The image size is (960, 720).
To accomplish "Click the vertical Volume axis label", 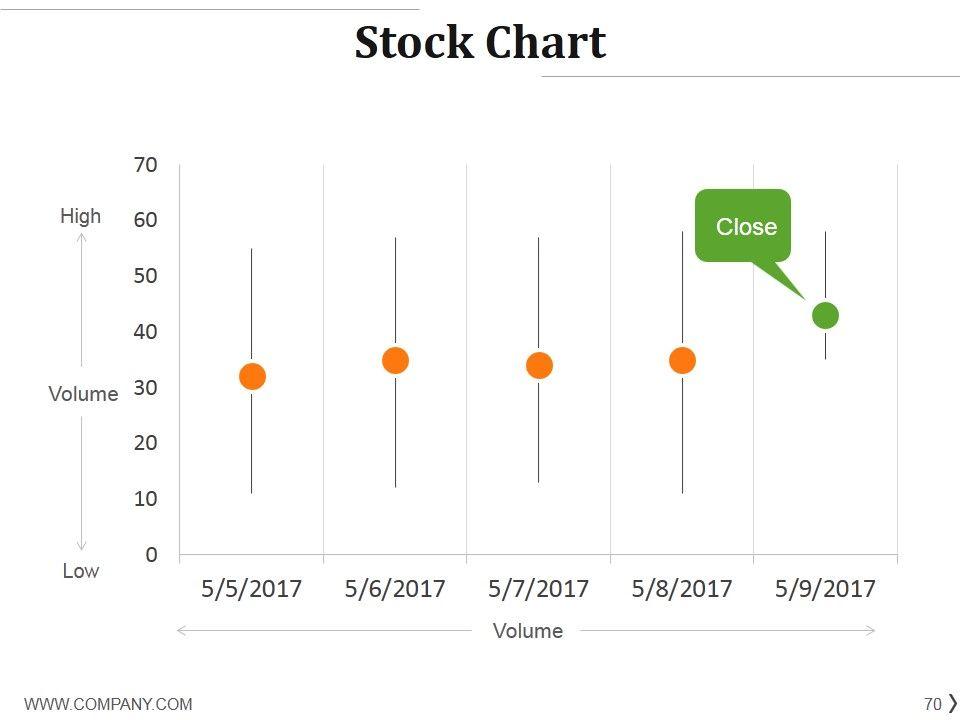I will point(83,394).
